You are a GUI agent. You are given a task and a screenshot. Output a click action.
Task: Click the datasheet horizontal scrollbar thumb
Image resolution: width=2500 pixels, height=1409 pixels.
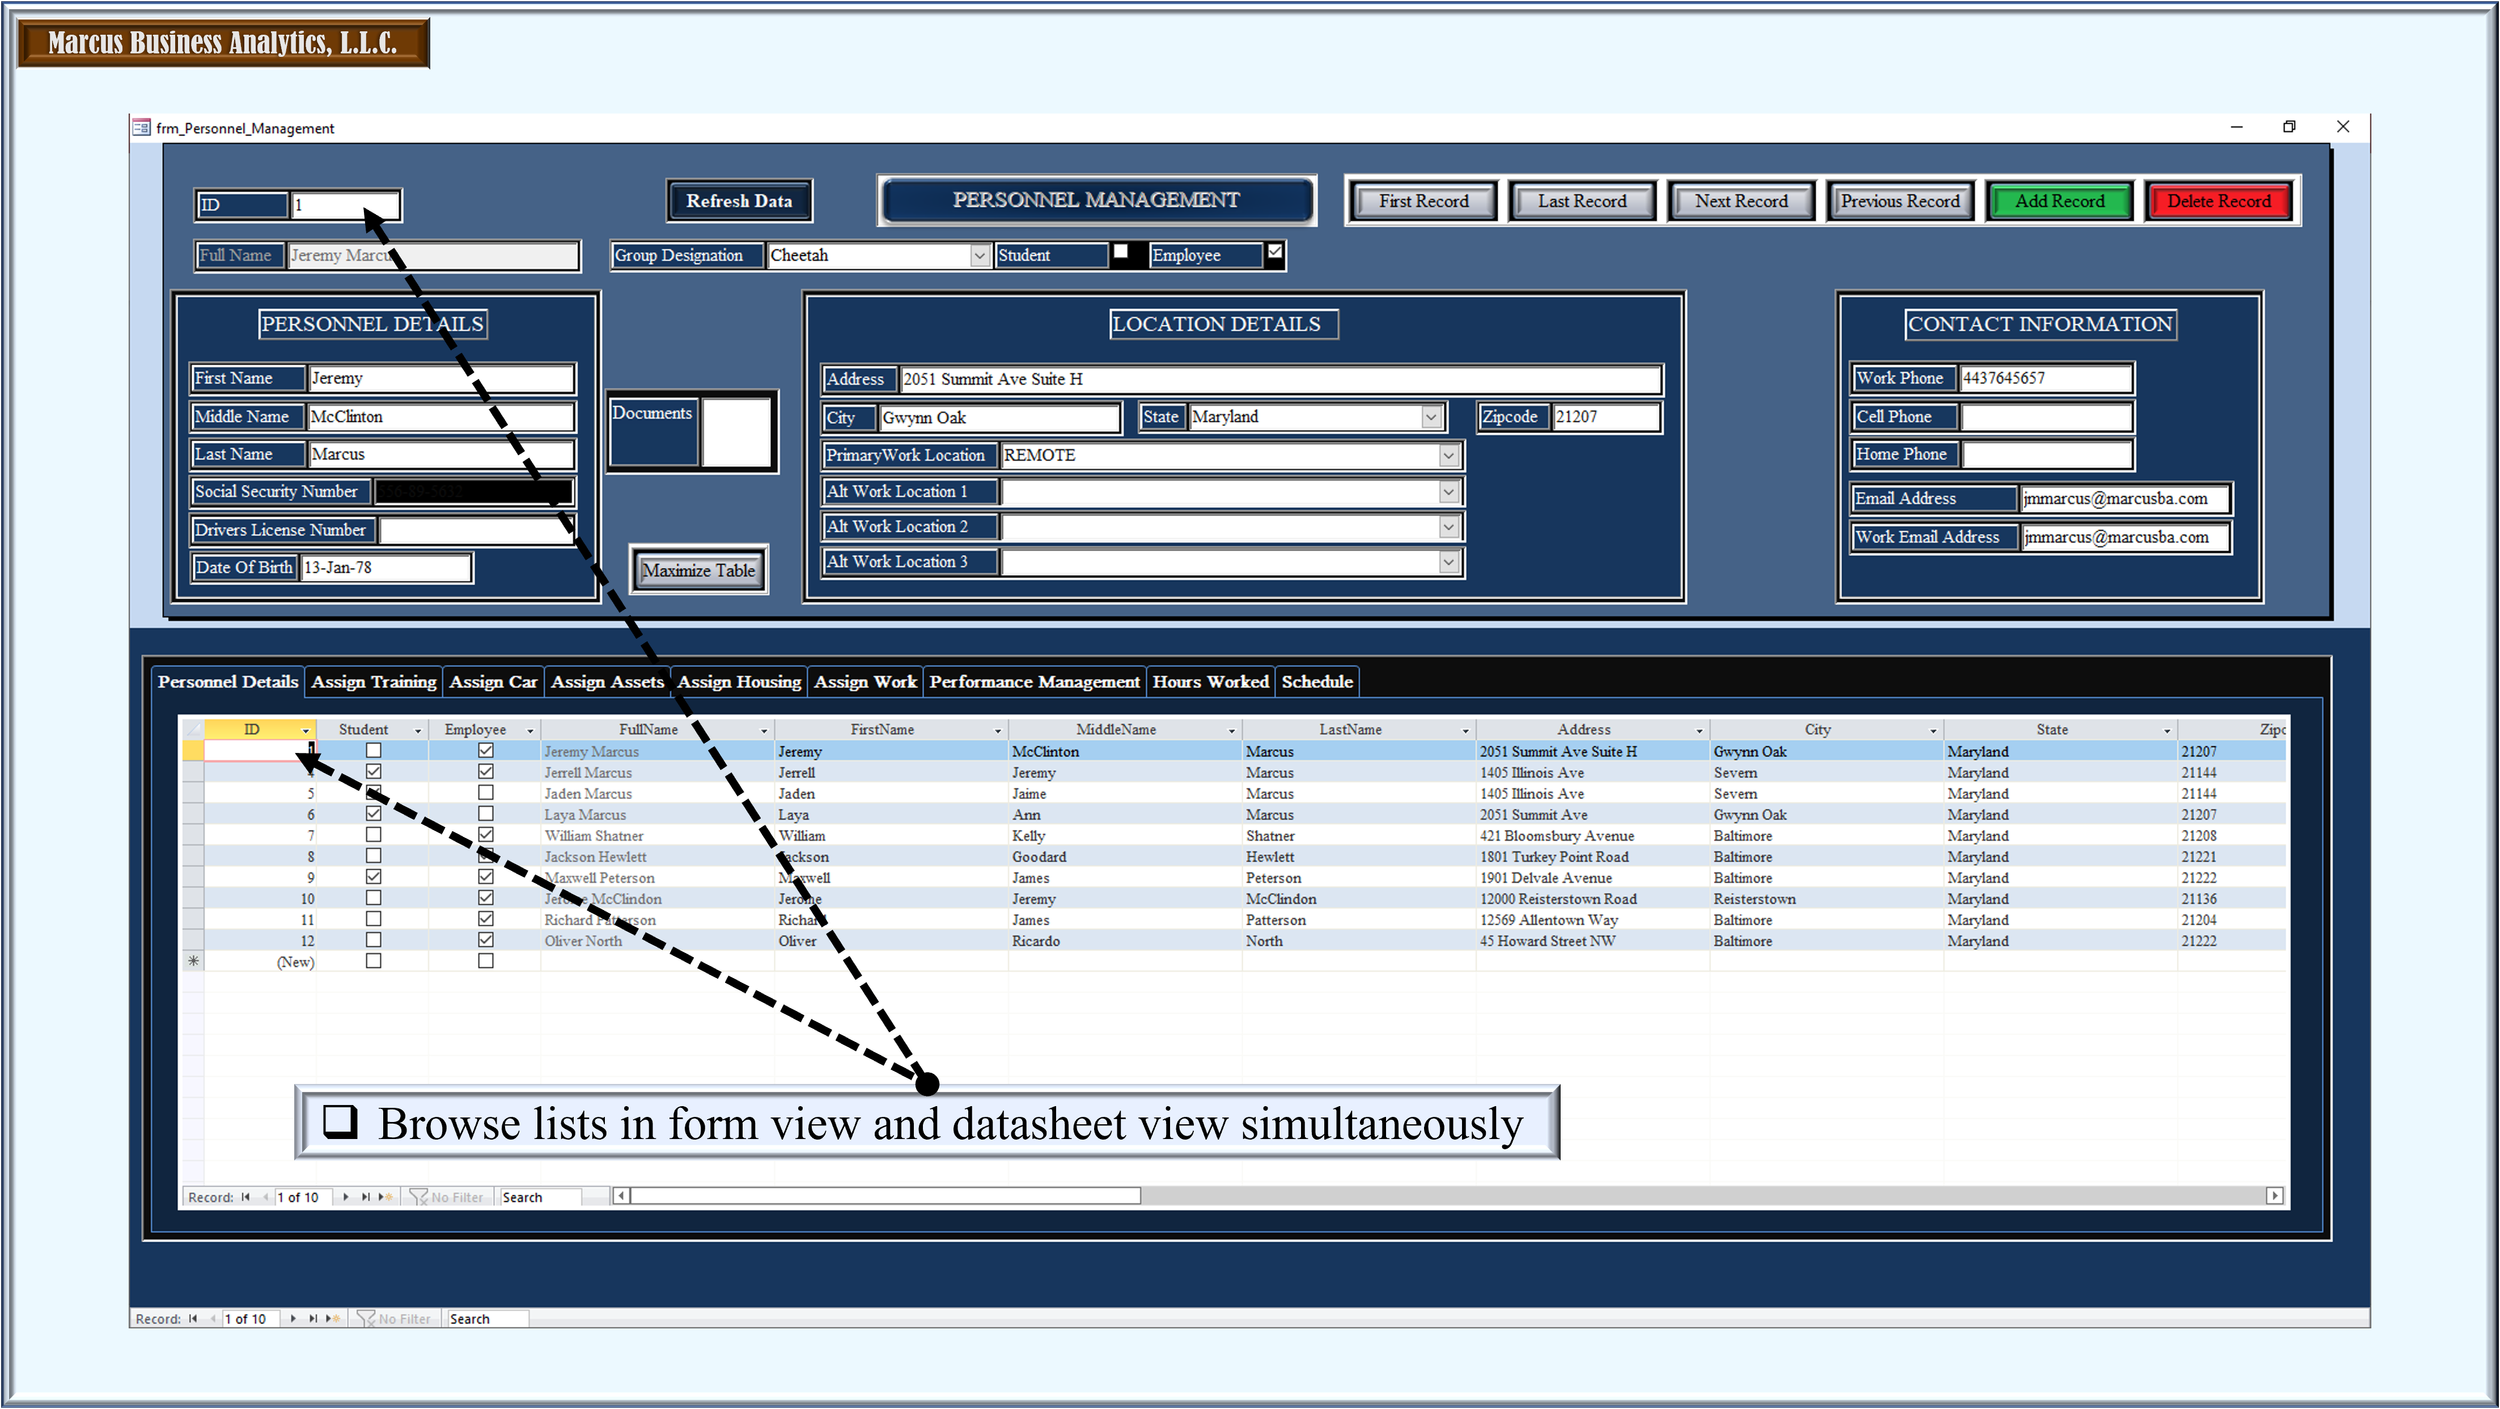click(885, 1196)
